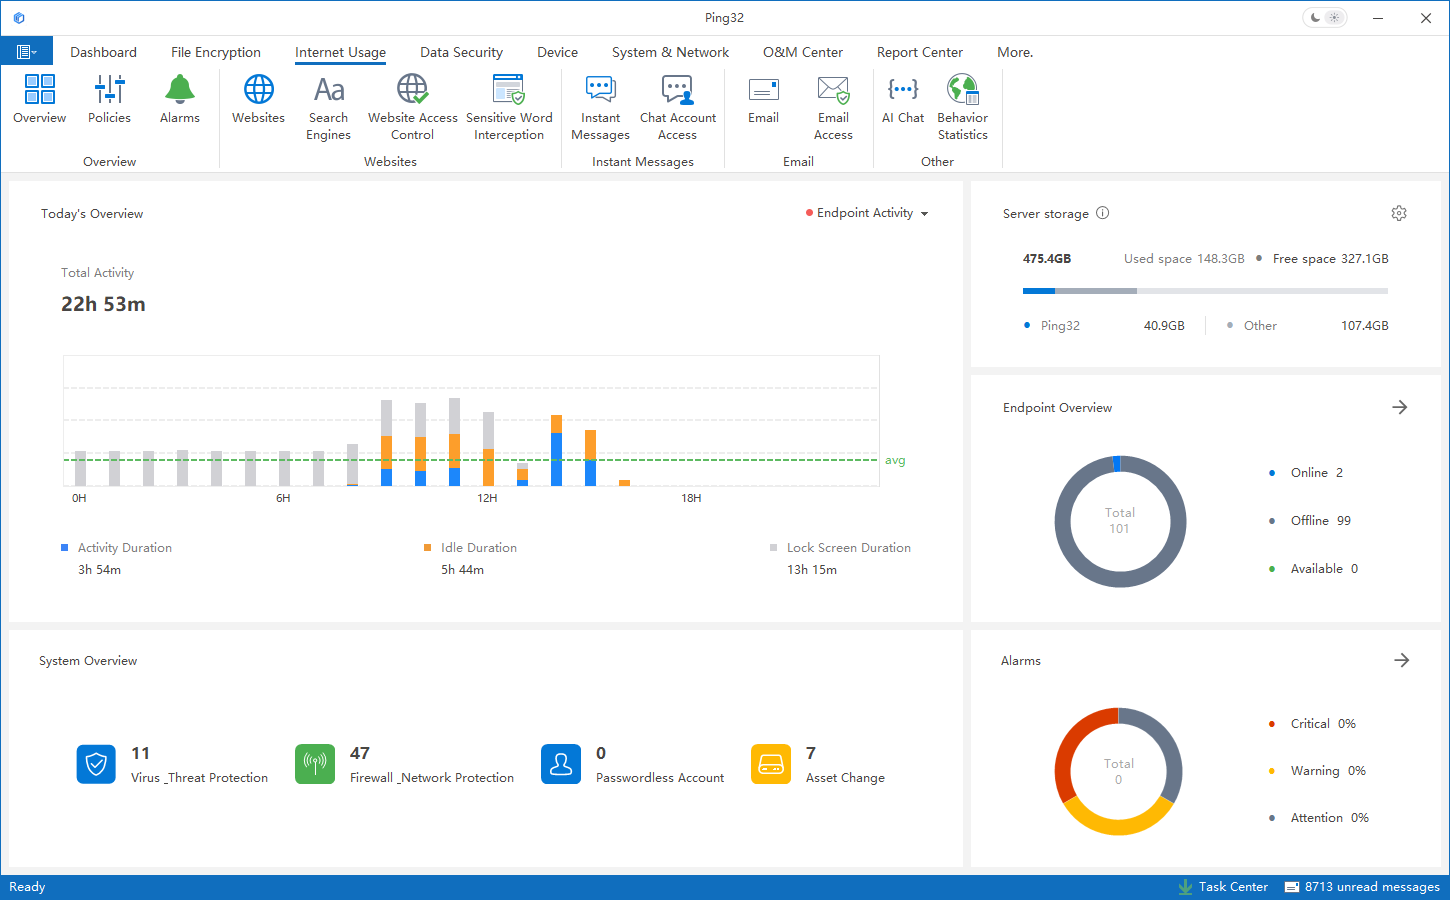Image resolution: width=1450 pixels, height=900 pixels.
Task: Switch to the Report Center tab
Action: 919,52
